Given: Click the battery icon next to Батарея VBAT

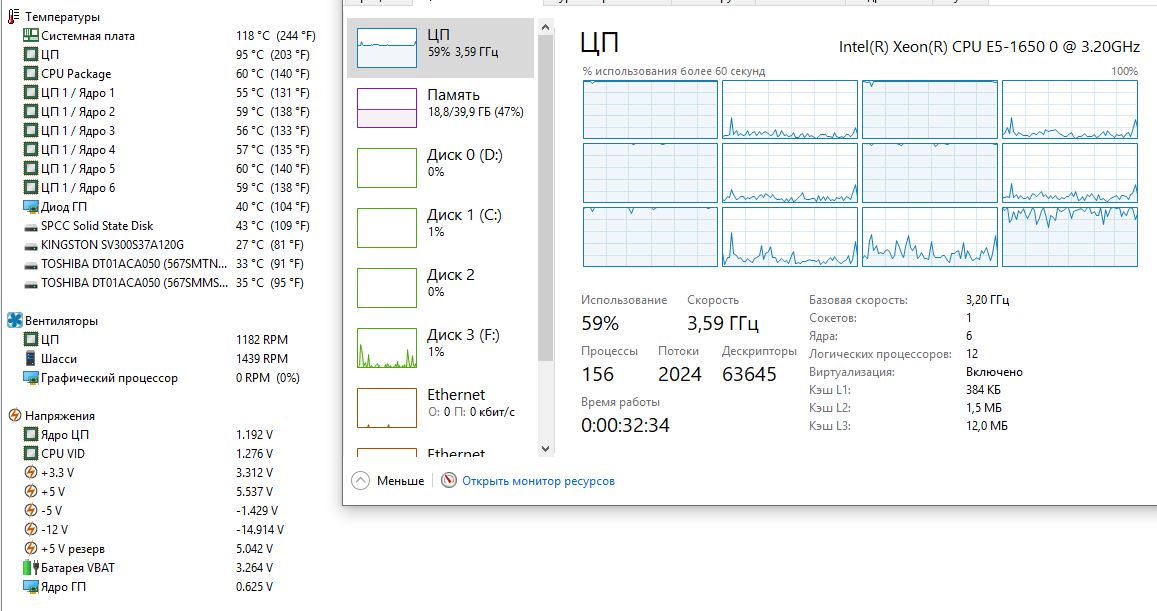Looking at the screenshot, I should (31, 568).
